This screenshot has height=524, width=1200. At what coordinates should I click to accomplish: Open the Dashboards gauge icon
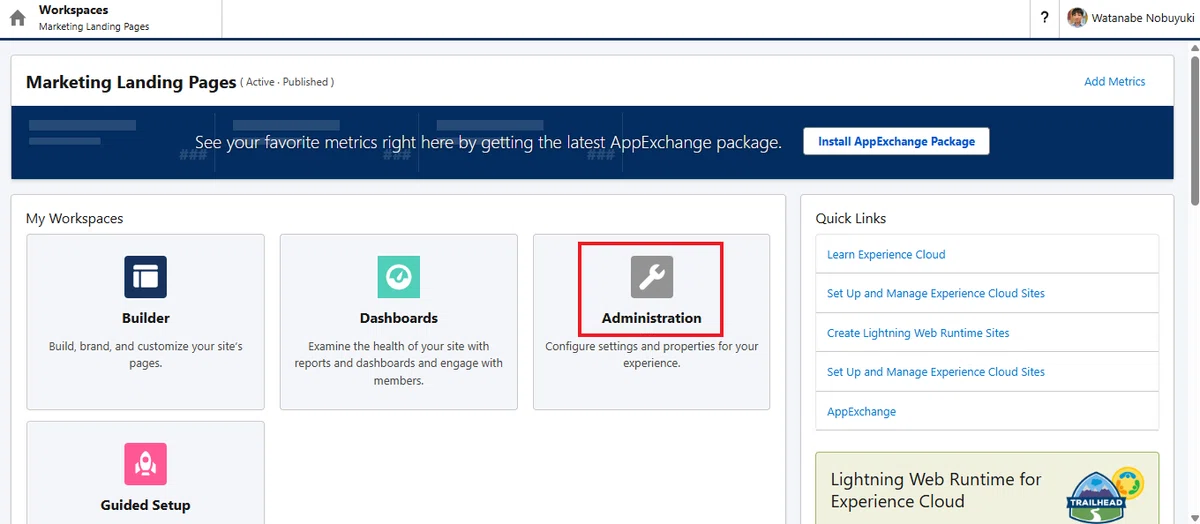tap(398, 277)
